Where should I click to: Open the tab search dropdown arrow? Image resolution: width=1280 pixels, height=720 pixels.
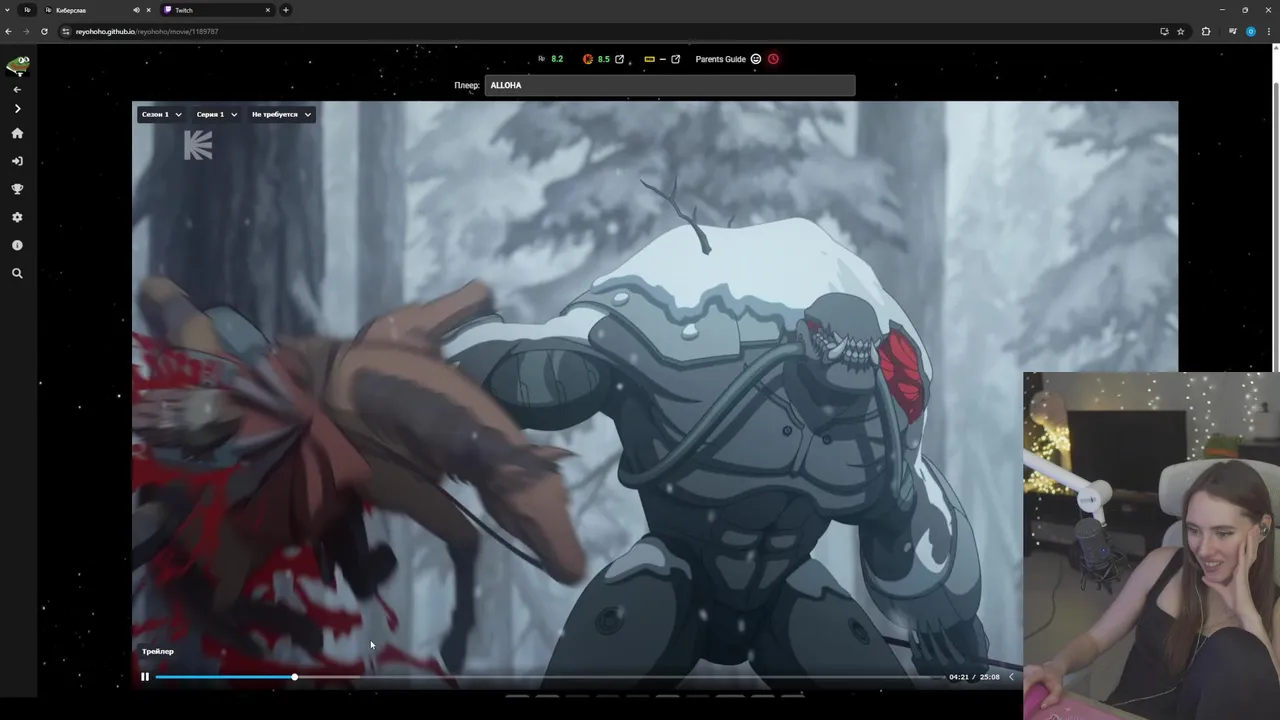coord(8,10)
